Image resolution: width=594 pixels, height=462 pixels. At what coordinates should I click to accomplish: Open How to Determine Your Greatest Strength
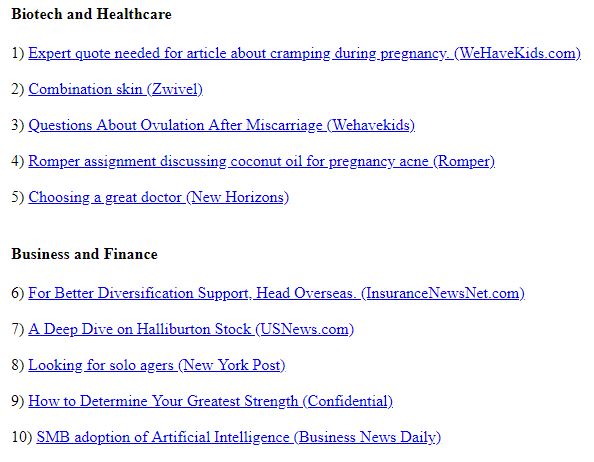tap(210, 401)
